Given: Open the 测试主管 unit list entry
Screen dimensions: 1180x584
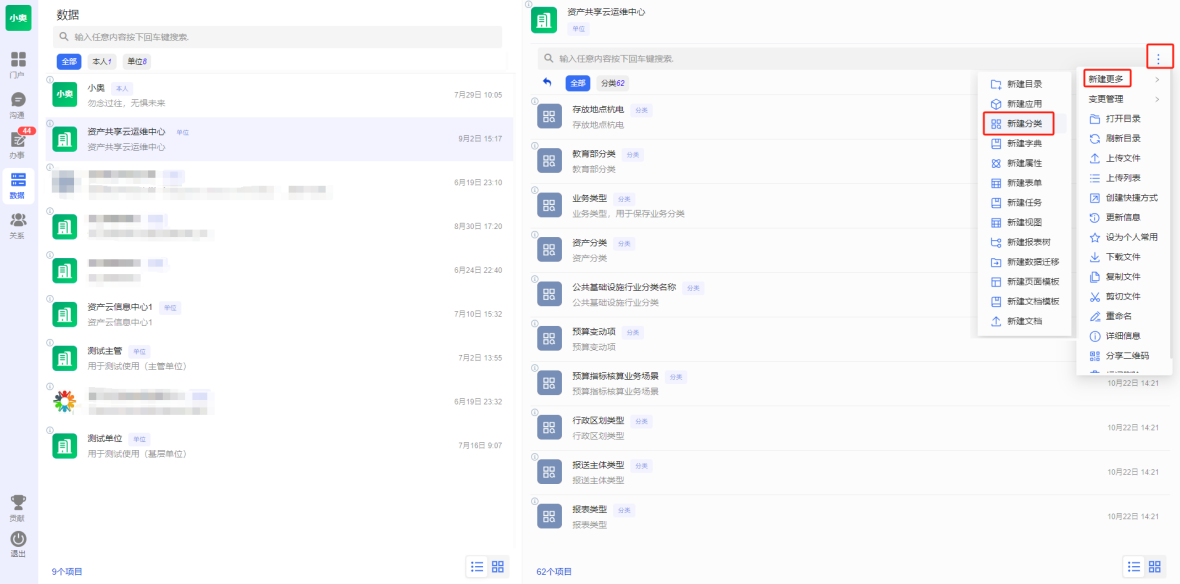Looking at the screenshot, I should click(x=280, y=358).
